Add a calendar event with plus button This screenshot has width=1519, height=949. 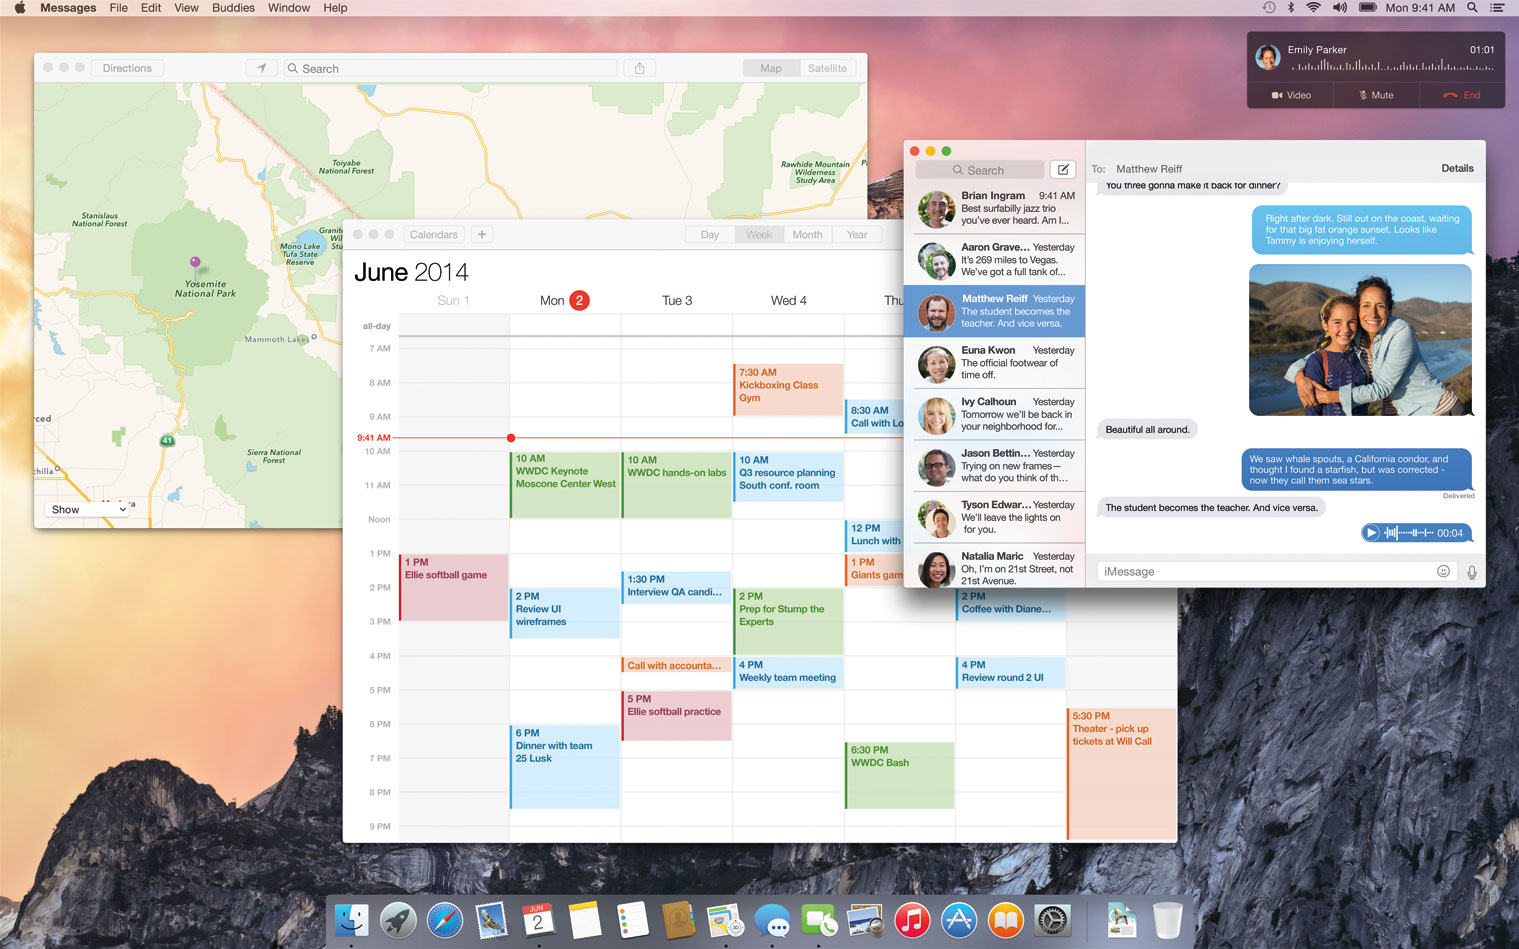coord(482,234)
